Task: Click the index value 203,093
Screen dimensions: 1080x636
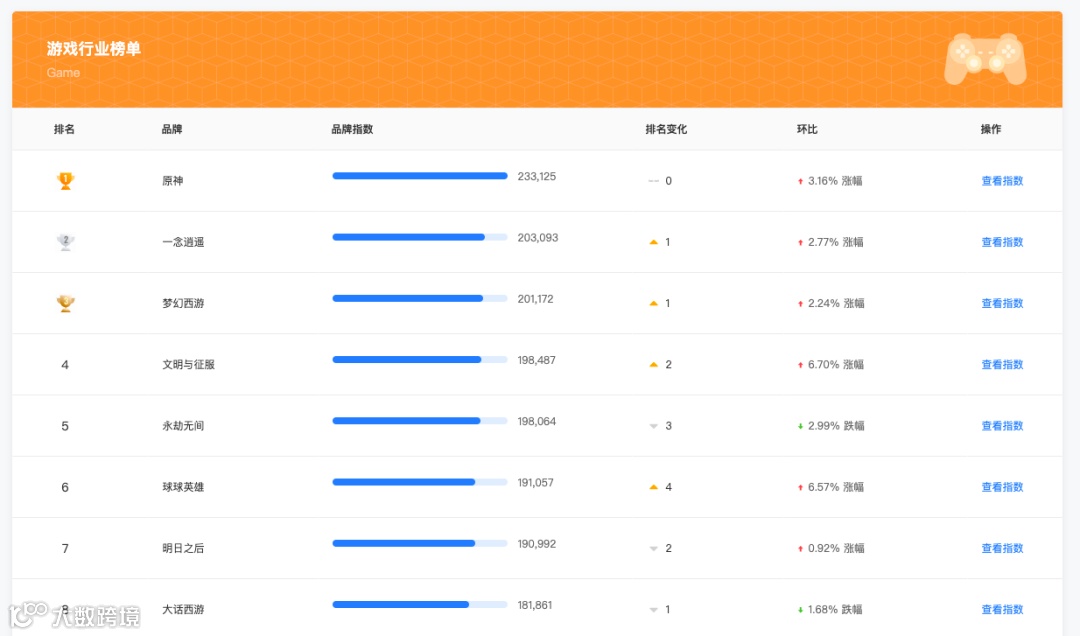Action: click(x=538, y=238)
